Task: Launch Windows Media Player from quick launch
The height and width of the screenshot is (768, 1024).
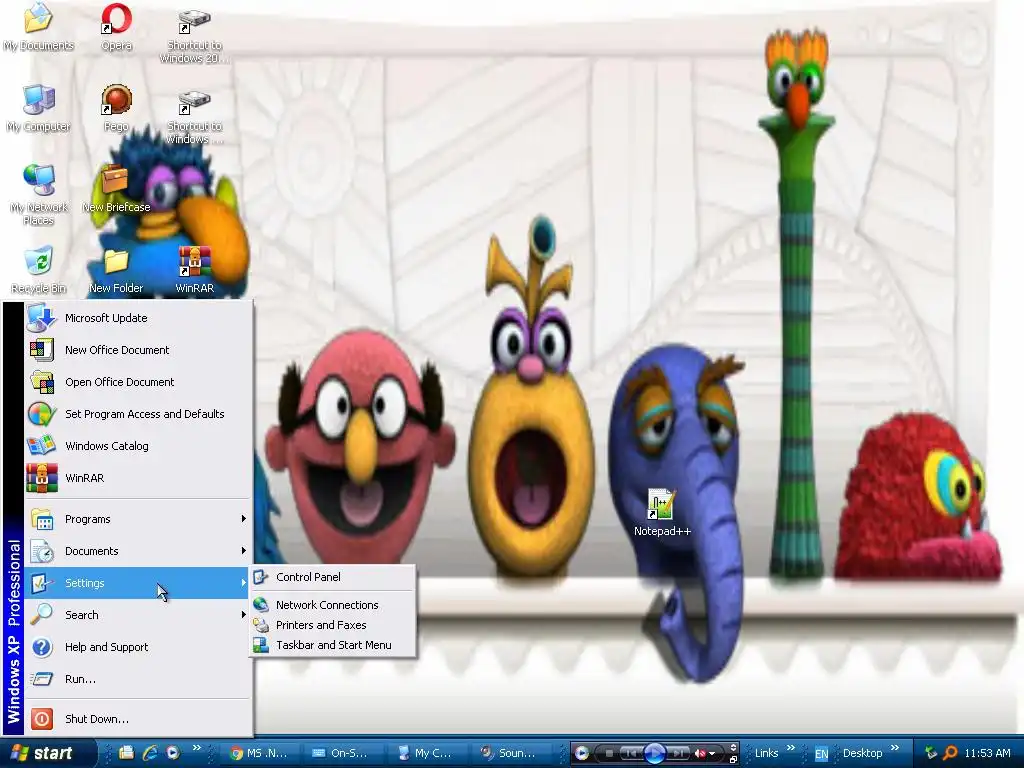Action: coord(172,753)
